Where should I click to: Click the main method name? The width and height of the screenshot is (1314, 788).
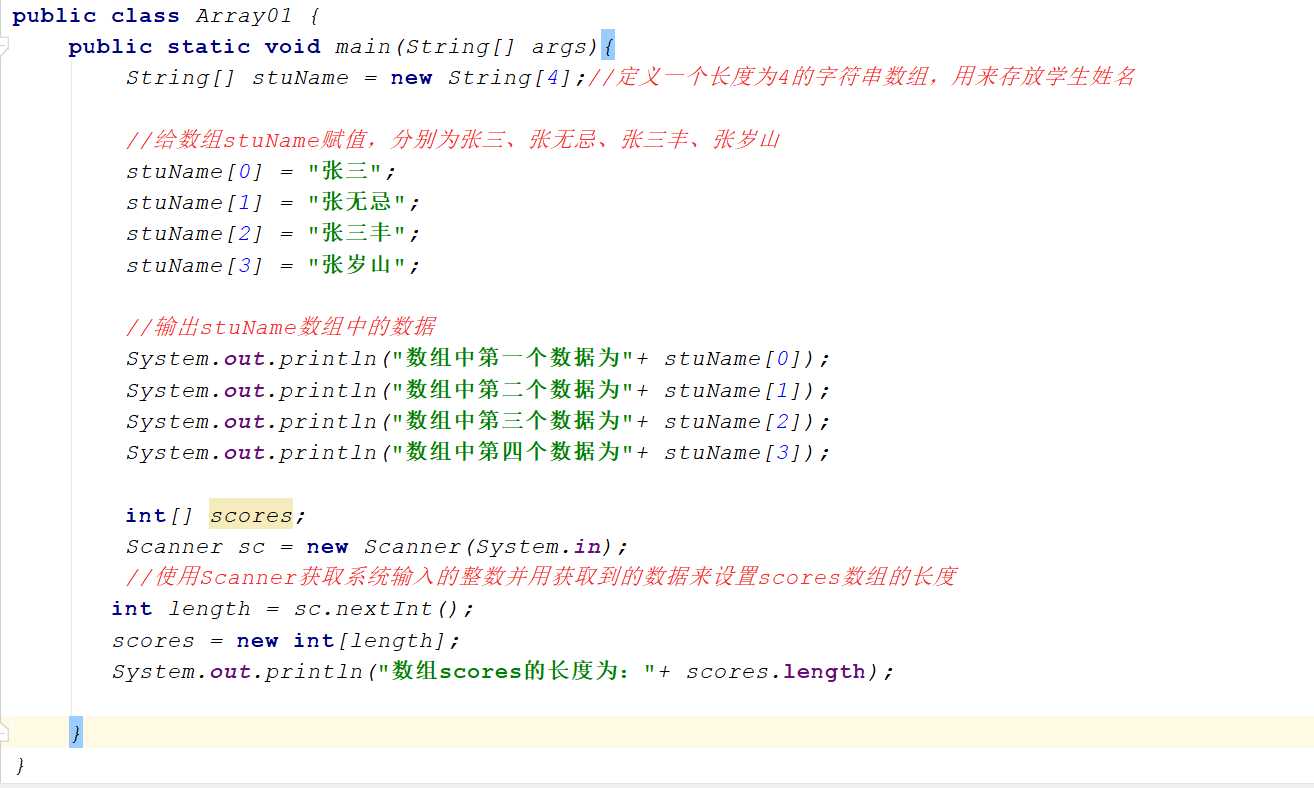pyautogui.click(x=363, y=47)
